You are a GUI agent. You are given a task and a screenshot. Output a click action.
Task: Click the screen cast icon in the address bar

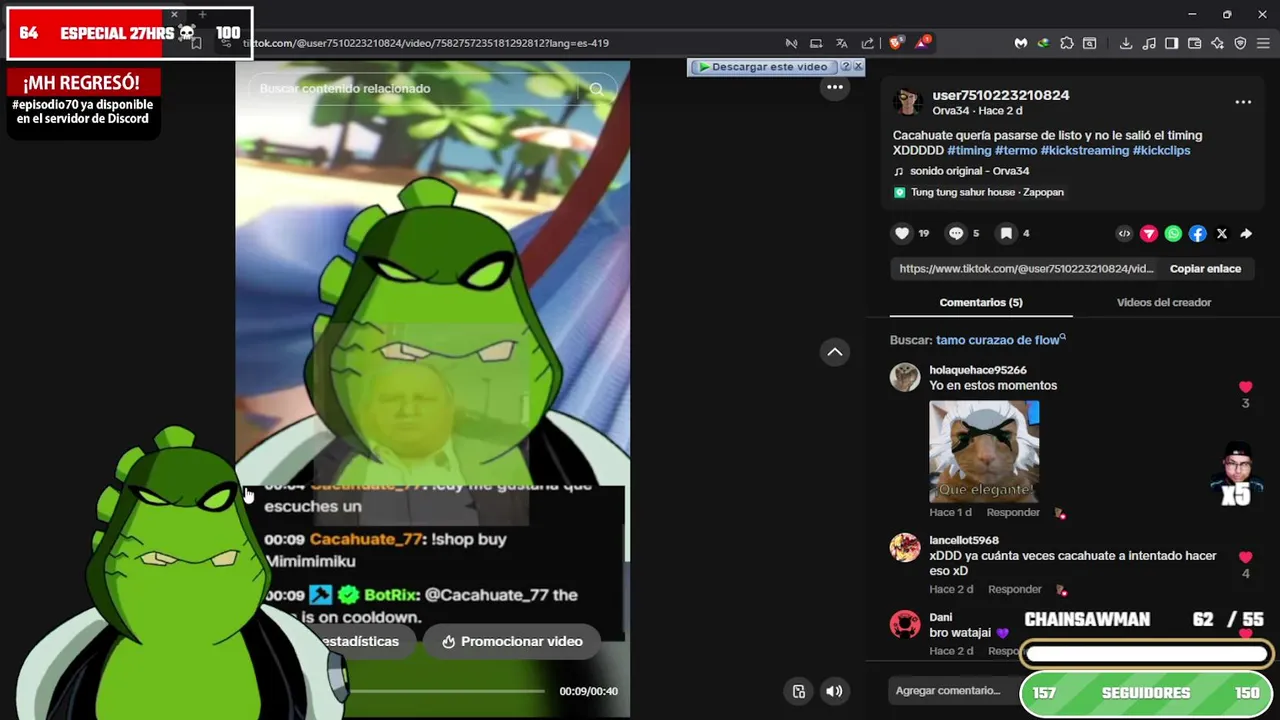coord(816,43)
